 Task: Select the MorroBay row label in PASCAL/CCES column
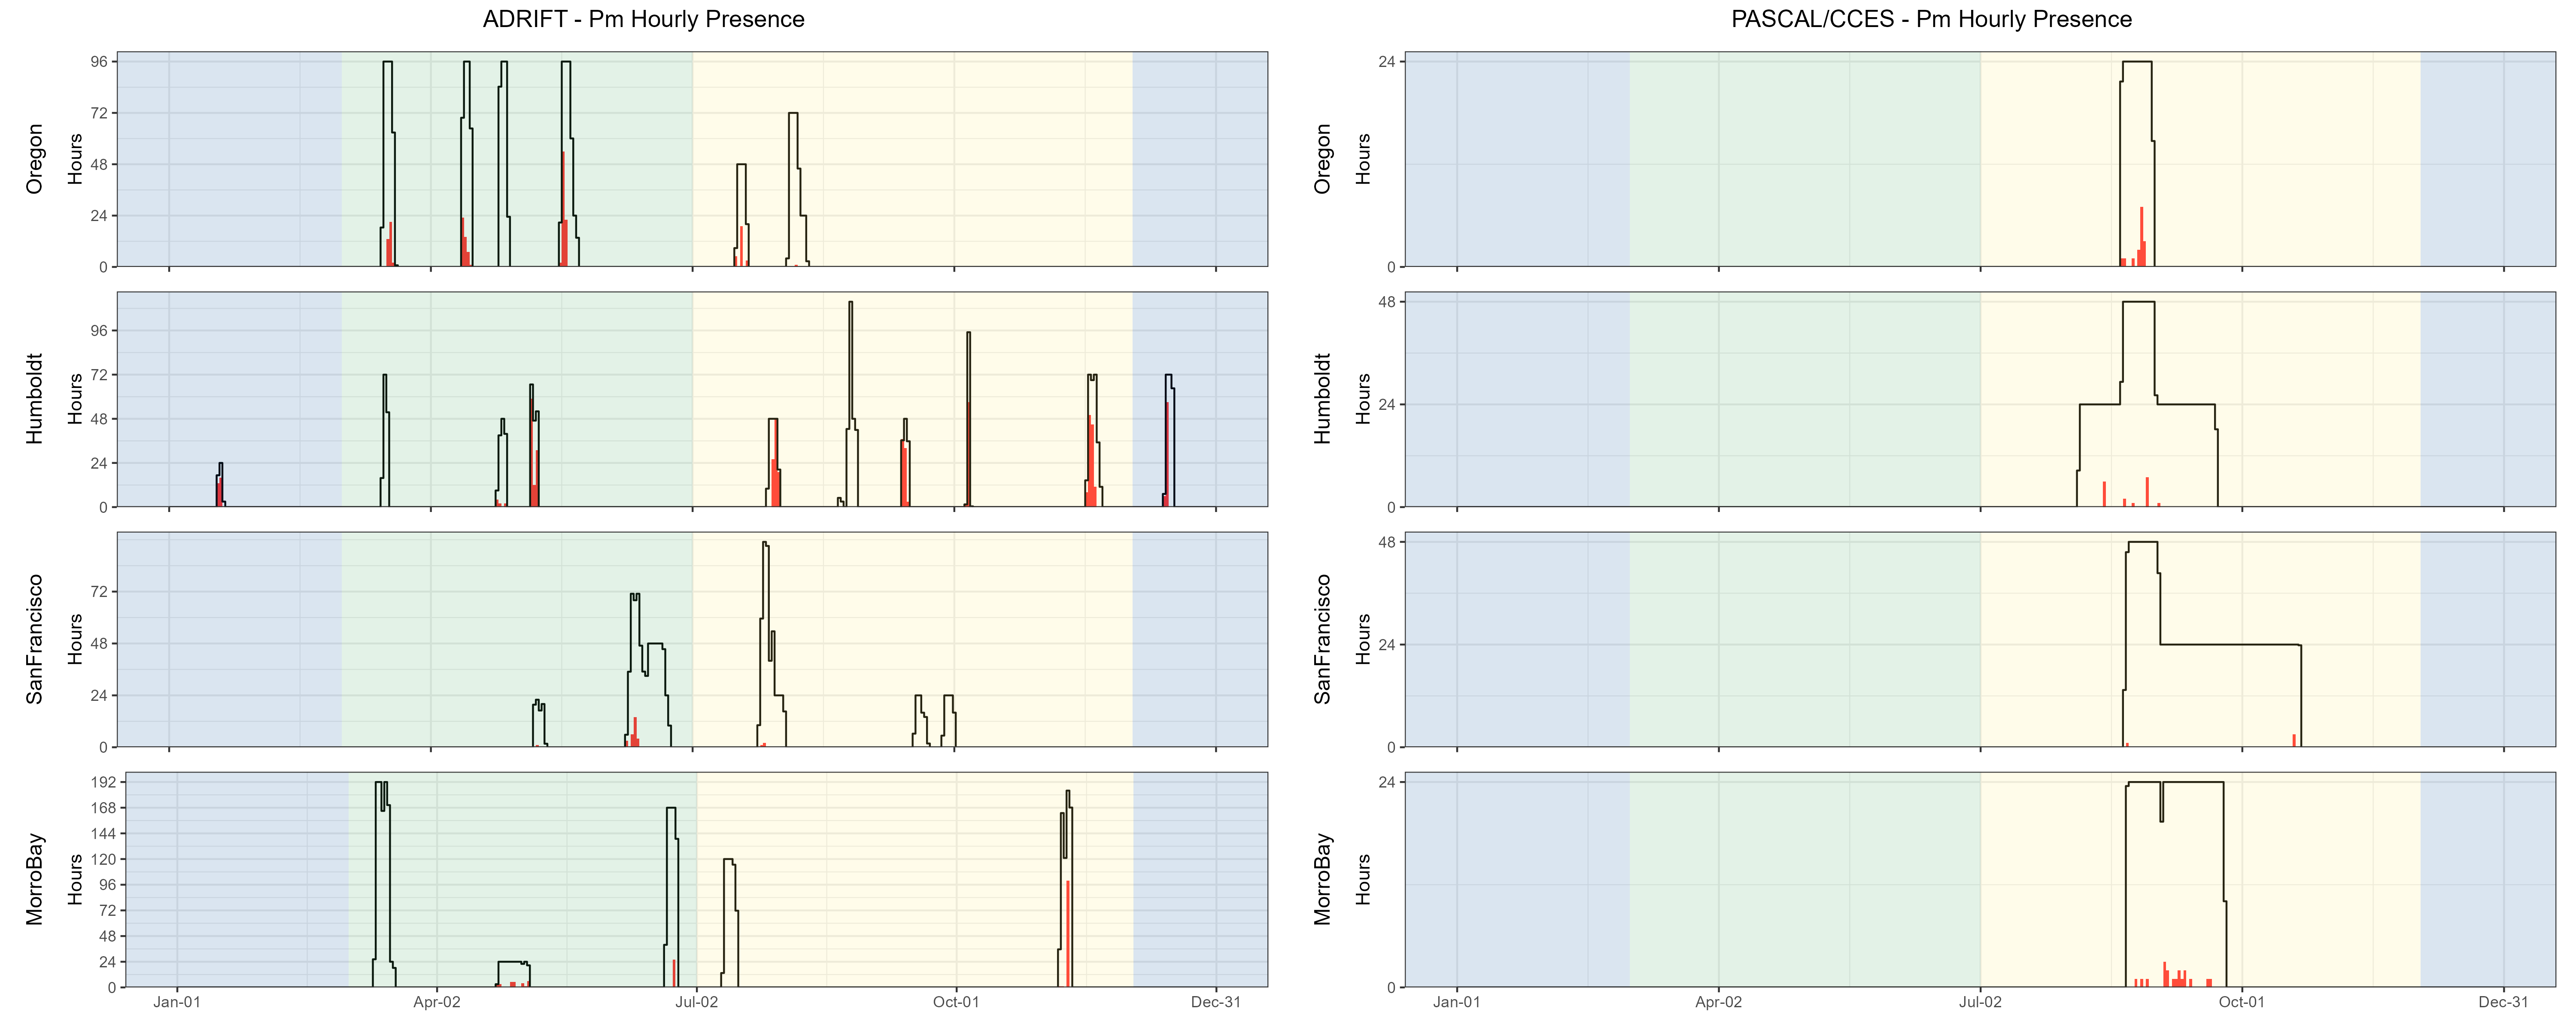[1323, 879]
